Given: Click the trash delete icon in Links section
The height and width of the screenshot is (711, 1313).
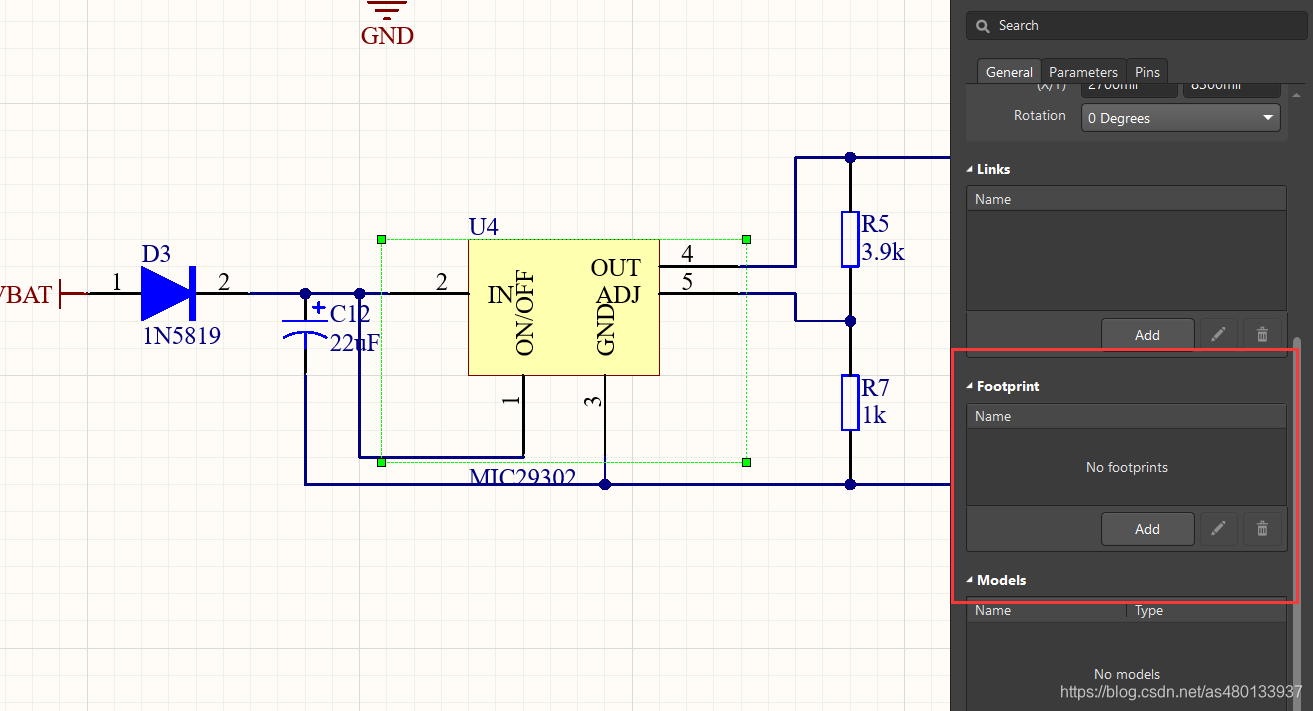Looking at the screenshot, I should tap(1262, 335).
